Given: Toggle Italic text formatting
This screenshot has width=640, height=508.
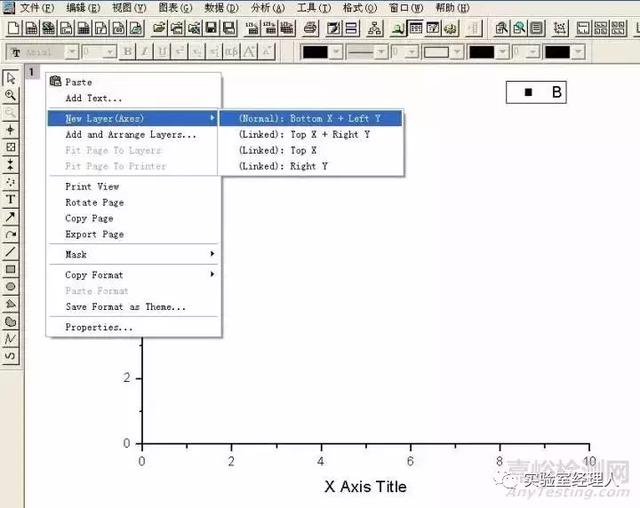Looking at the screenshot, I should [x=145, y=52].
